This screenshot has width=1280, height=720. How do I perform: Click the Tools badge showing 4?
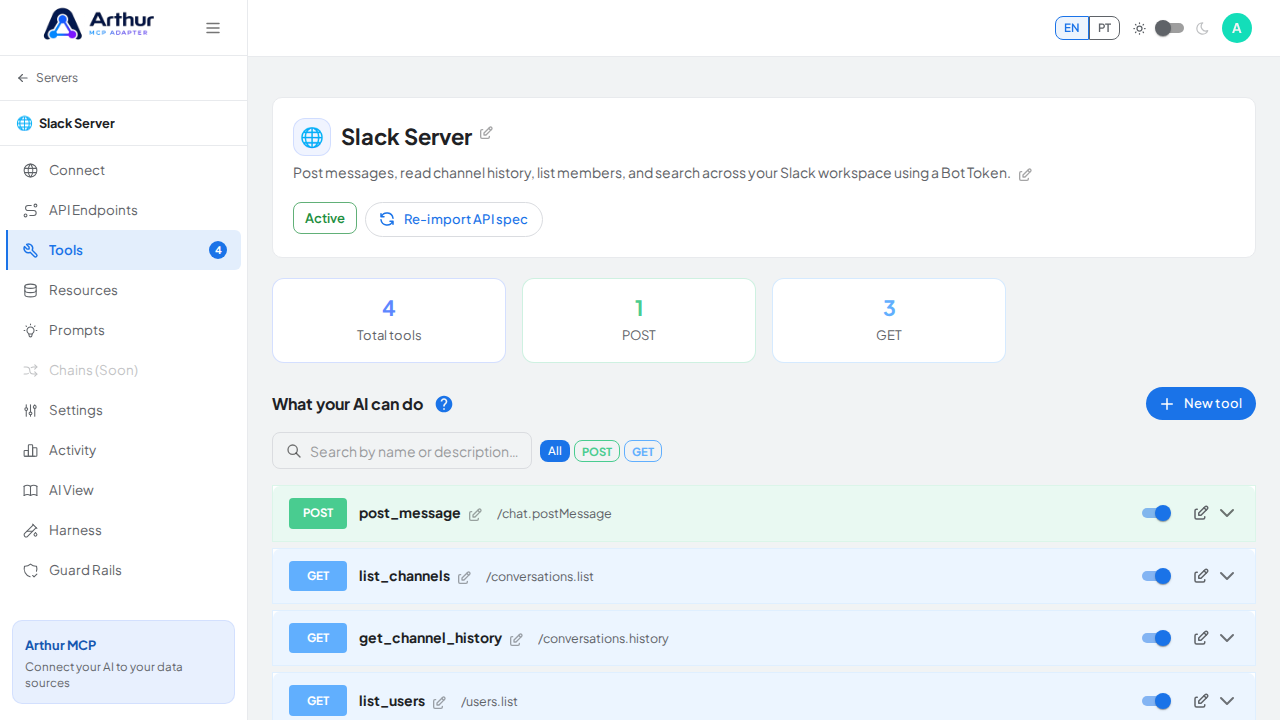coord(218,250)
